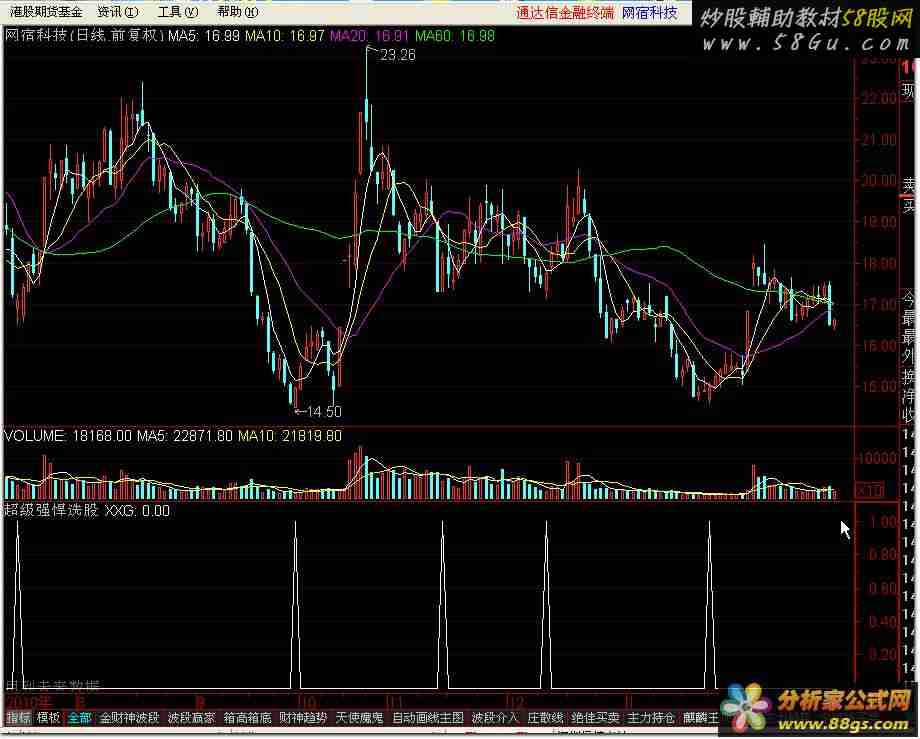Screen dimensions: 920x739
Task: Switch to 波段介入 indicator tab
Action: (x=495, y=717)
